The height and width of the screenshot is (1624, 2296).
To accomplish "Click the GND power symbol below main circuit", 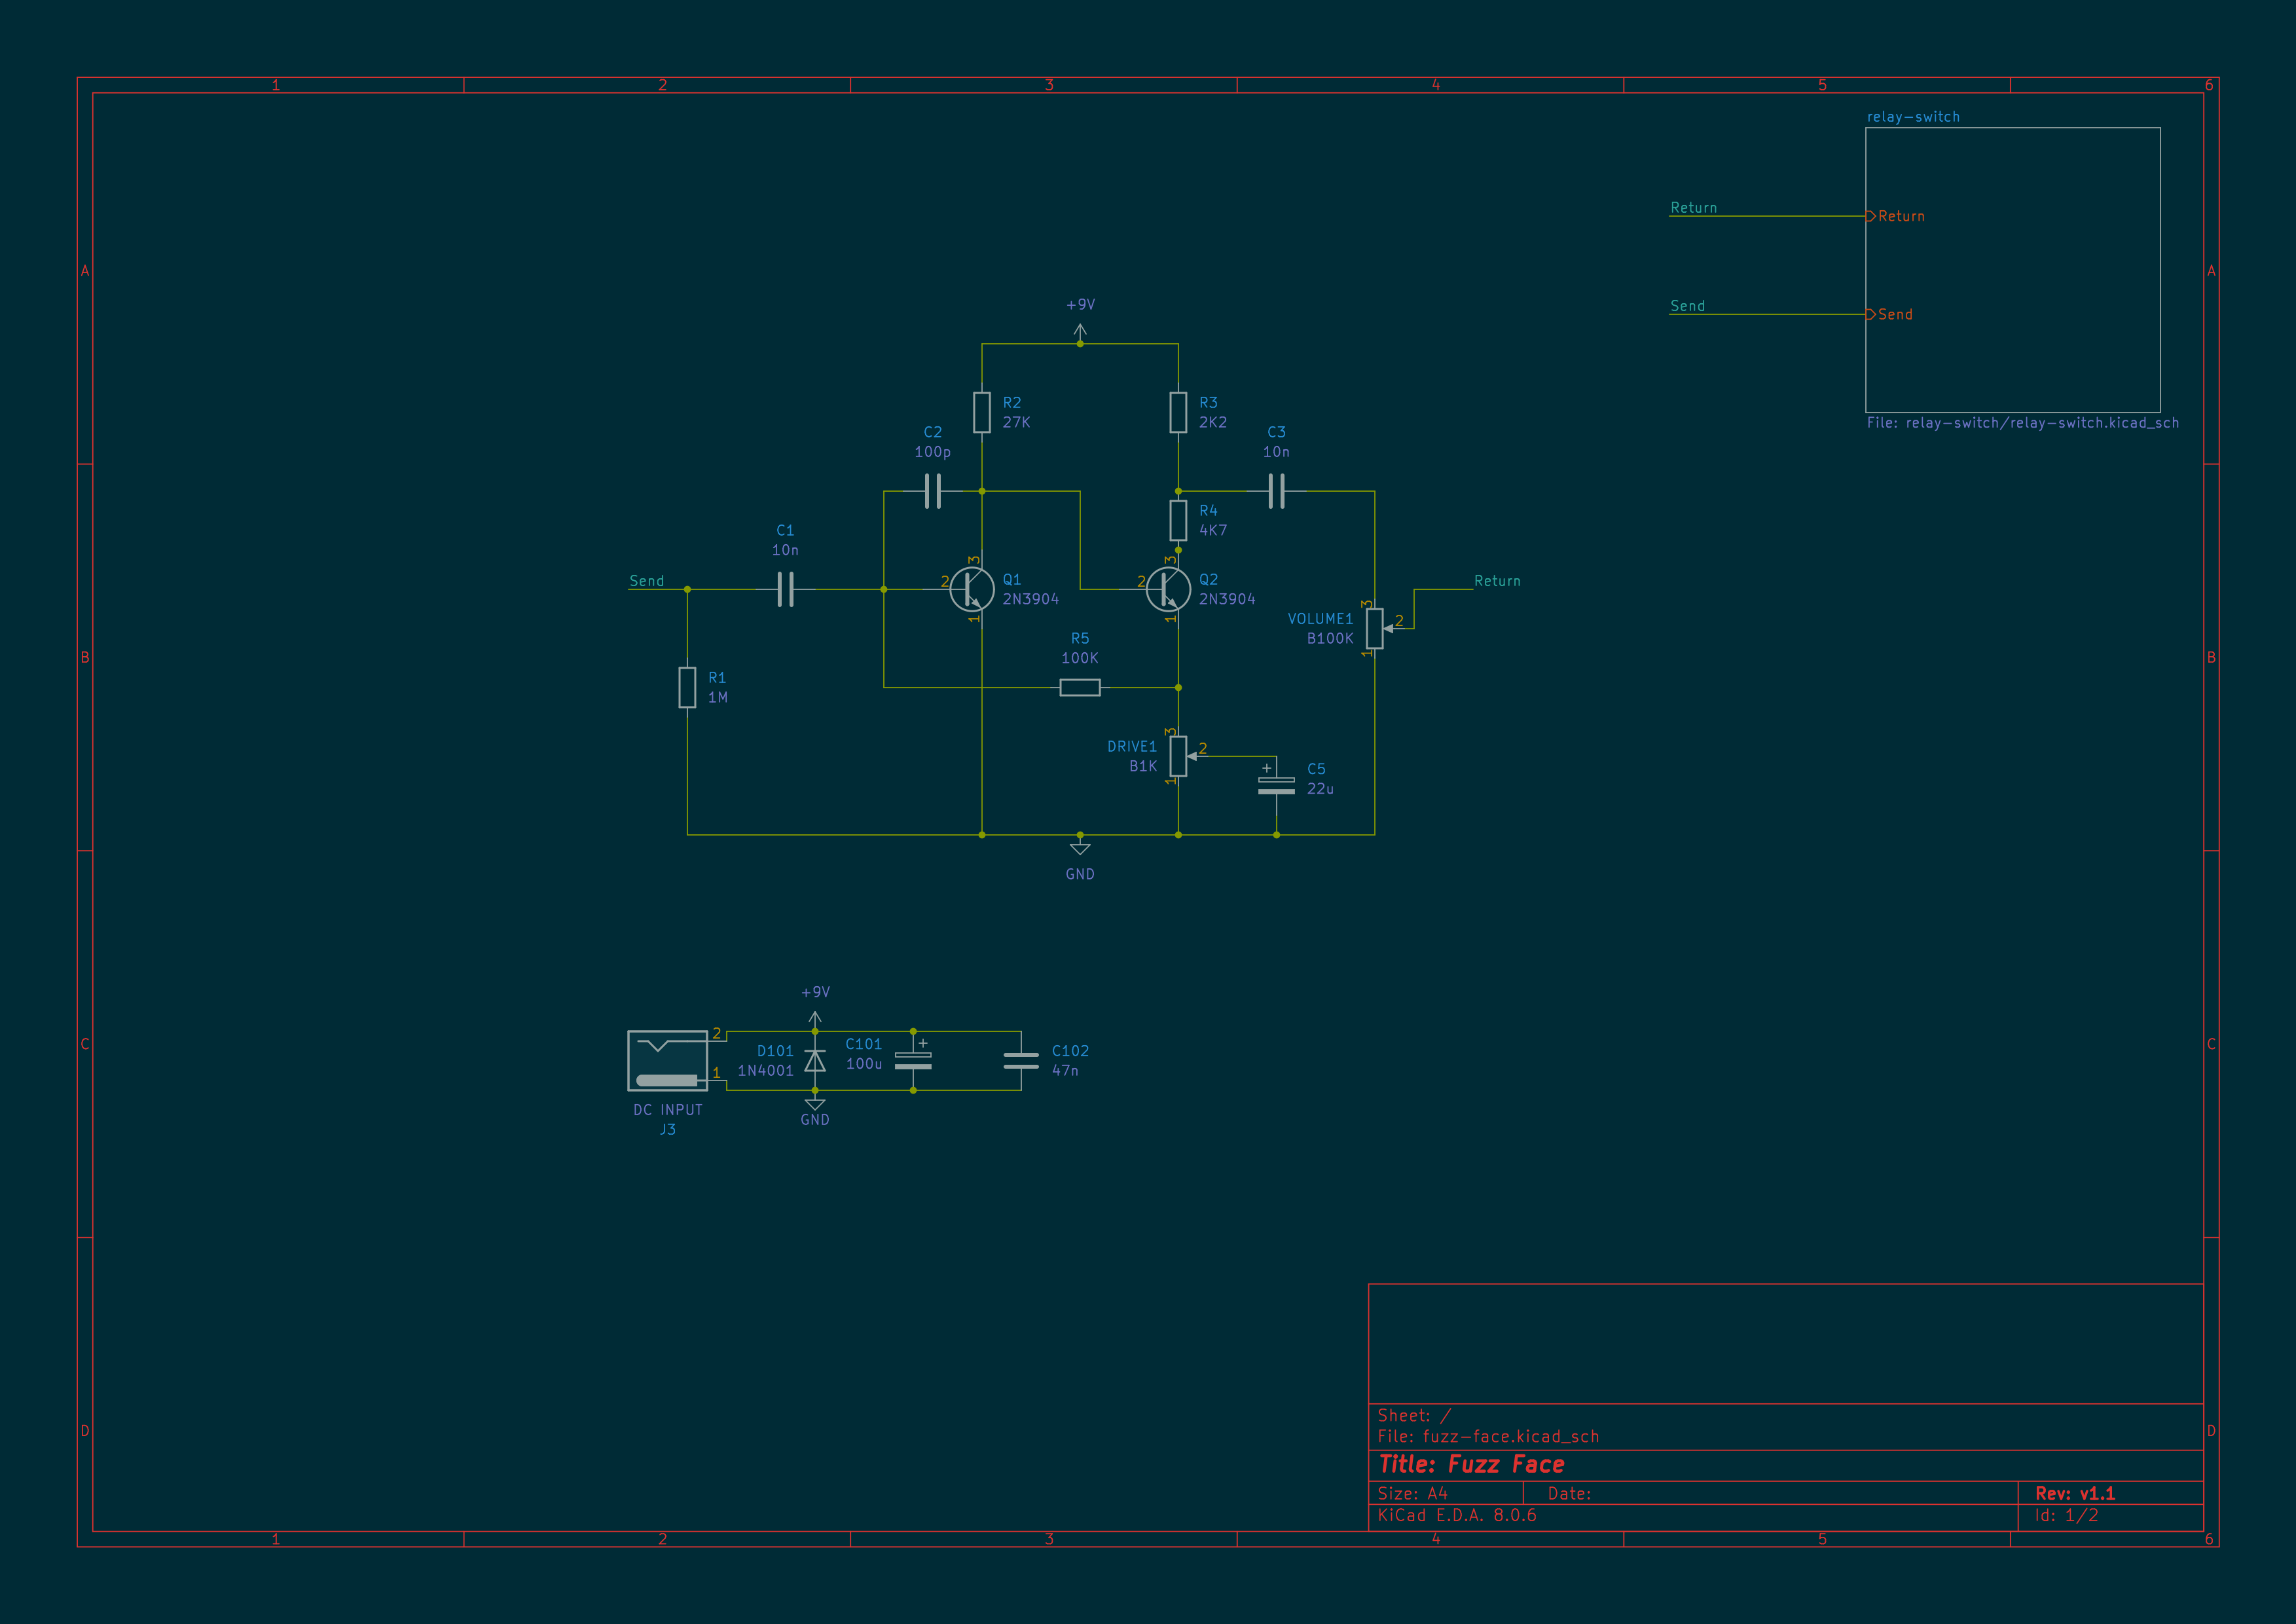I will pos(1080,848).
